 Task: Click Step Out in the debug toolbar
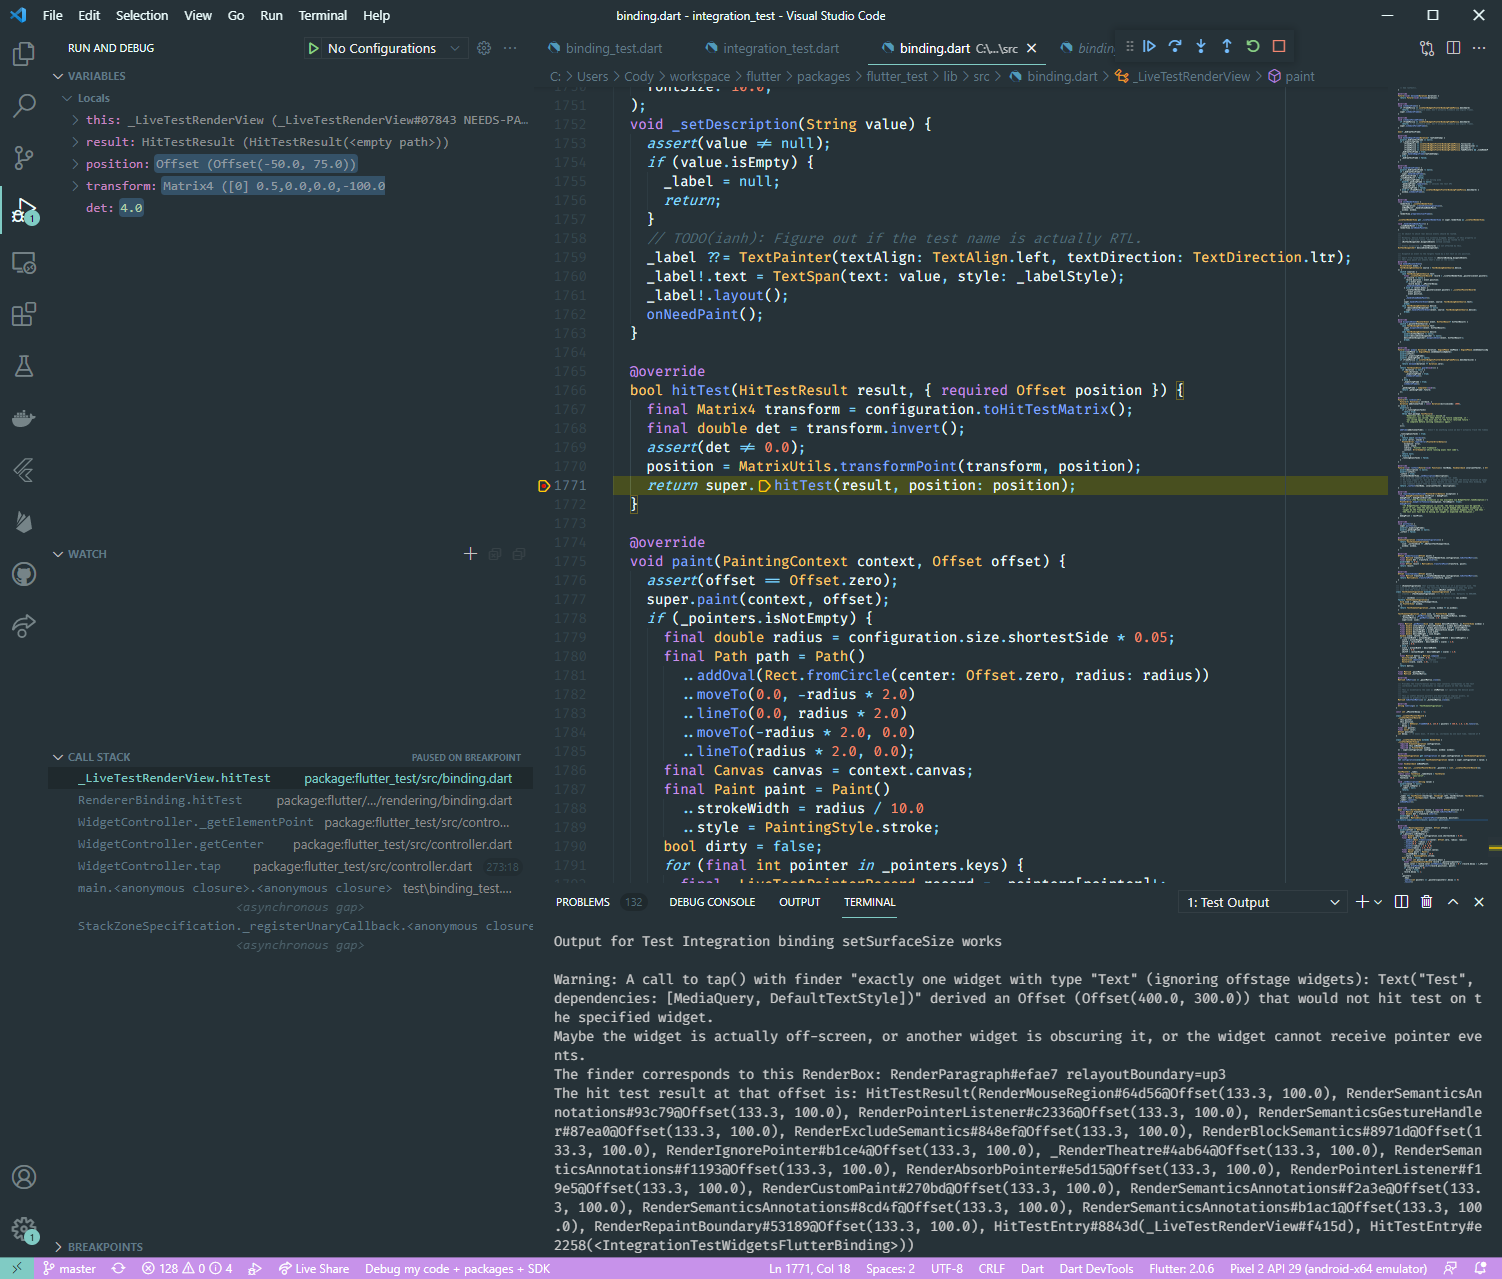[x=1227, y=46]
